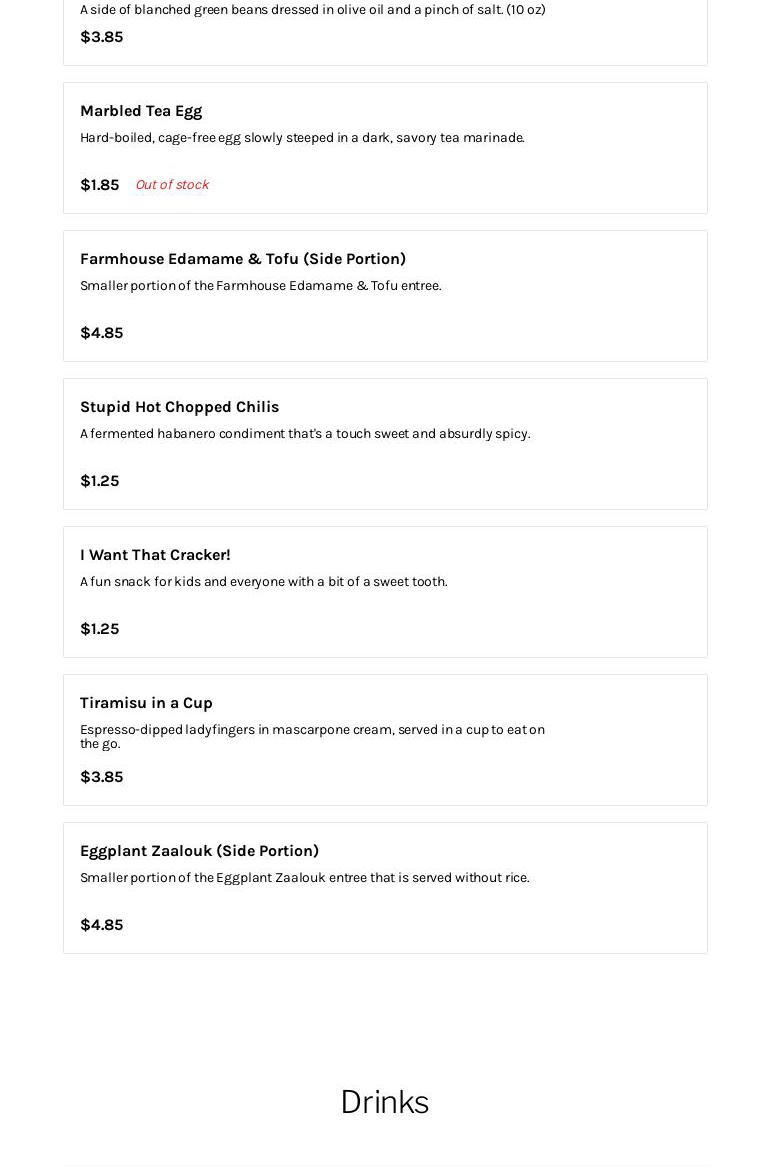The width and height of the screenshot is (770, 1167).
Task: Click the Eggplant Zaalouk served without rice description
Action: tap(304, 878)
